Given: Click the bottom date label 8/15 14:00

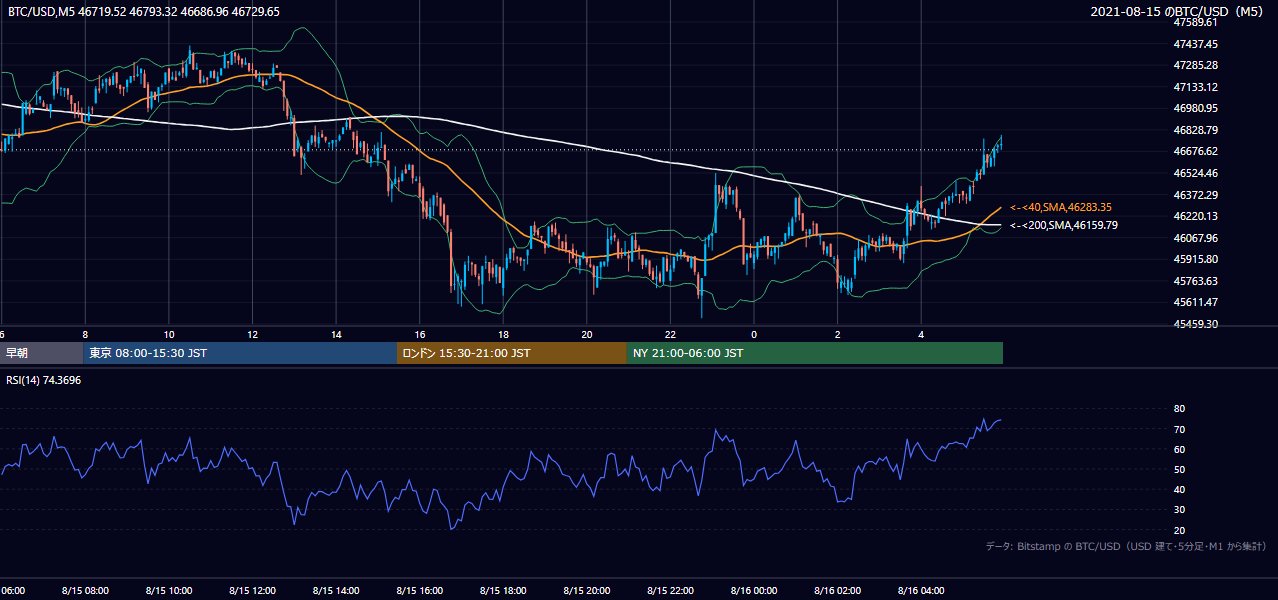Looking at the screenshot, I should pos(336,591).
